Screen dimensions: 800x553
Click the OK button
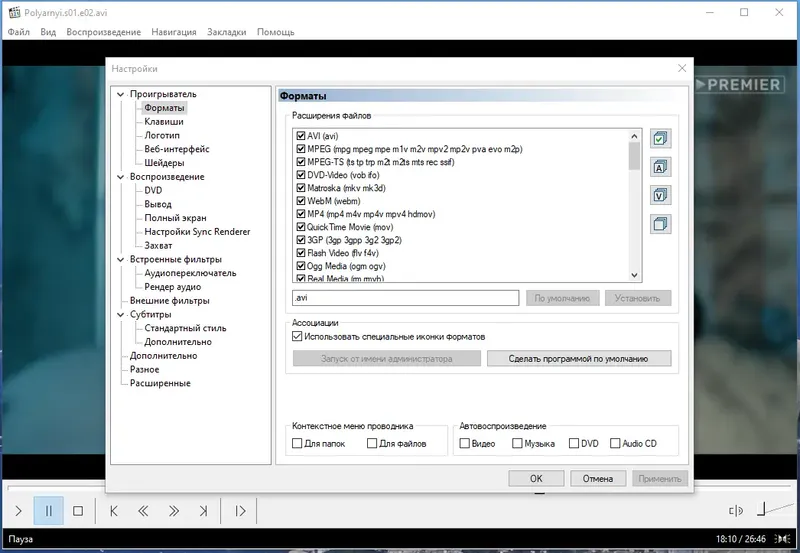pos(536,479)
